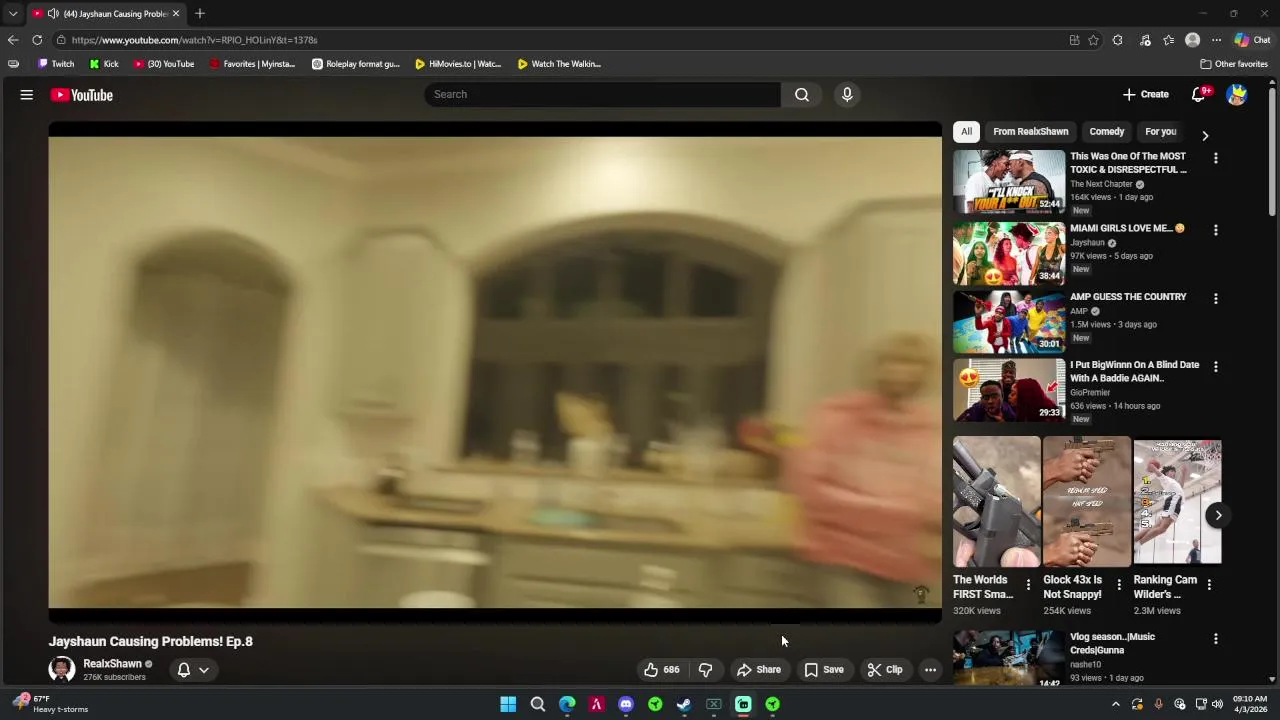Image resolution: width=1280 pixels, height=720 pixels.
Task: Expand hidden system tray icons
Action: [1116, 704]
